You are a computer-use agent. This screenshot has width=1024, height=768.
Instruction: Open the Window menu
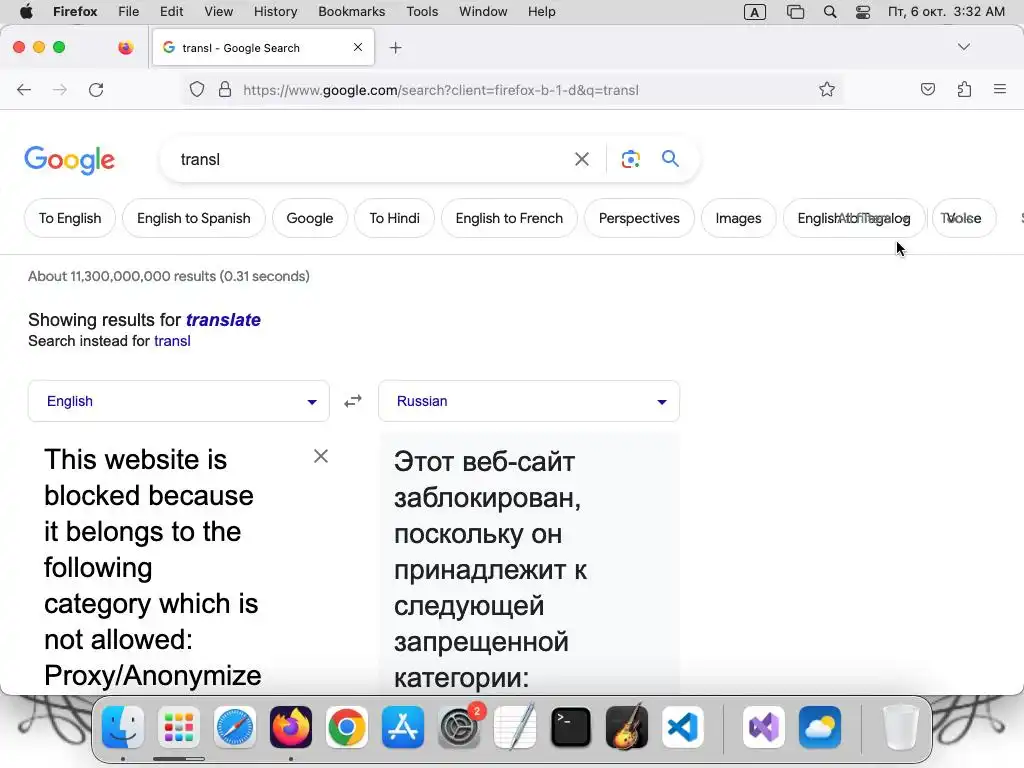pos(483,12)
